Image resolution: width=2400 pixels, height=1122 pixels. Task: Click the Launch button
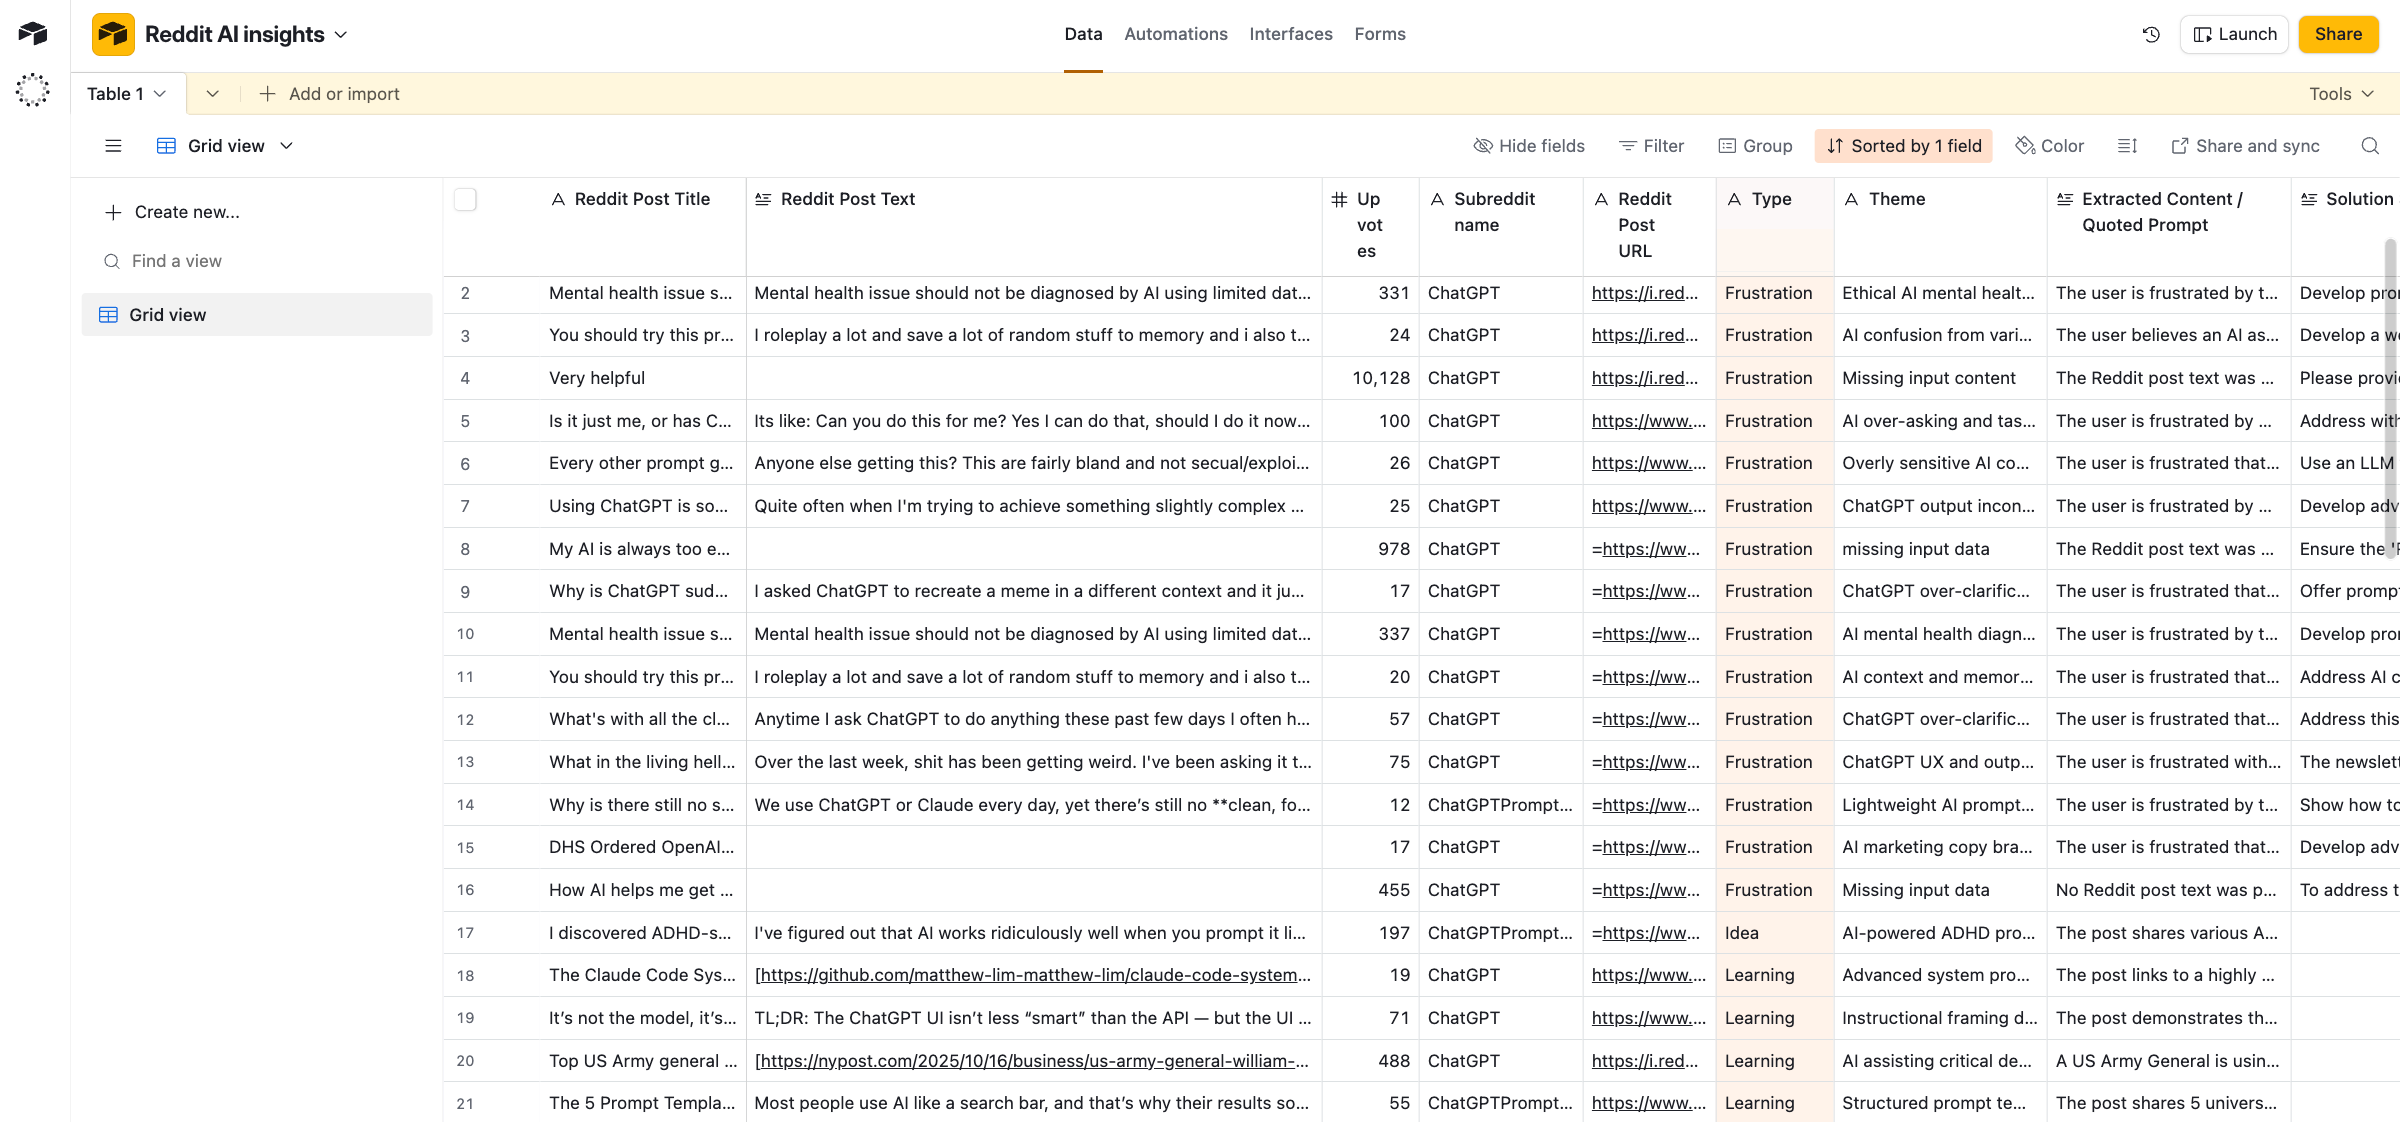[x=2235, y=34]
